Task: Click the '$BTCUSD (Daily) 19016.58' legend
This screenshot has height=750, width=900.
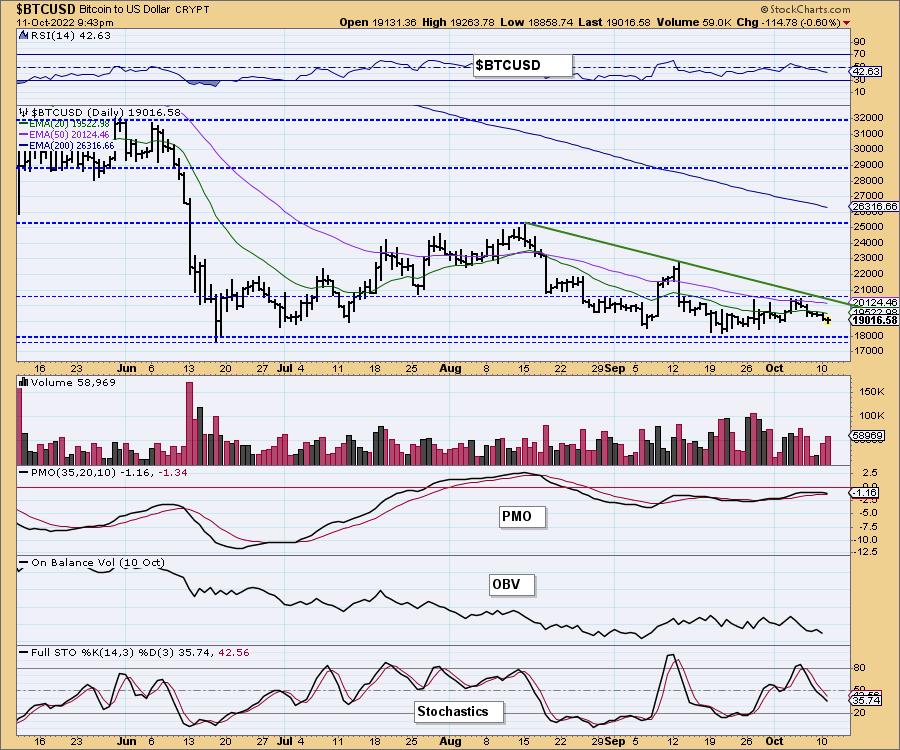Action: [106, 112]
